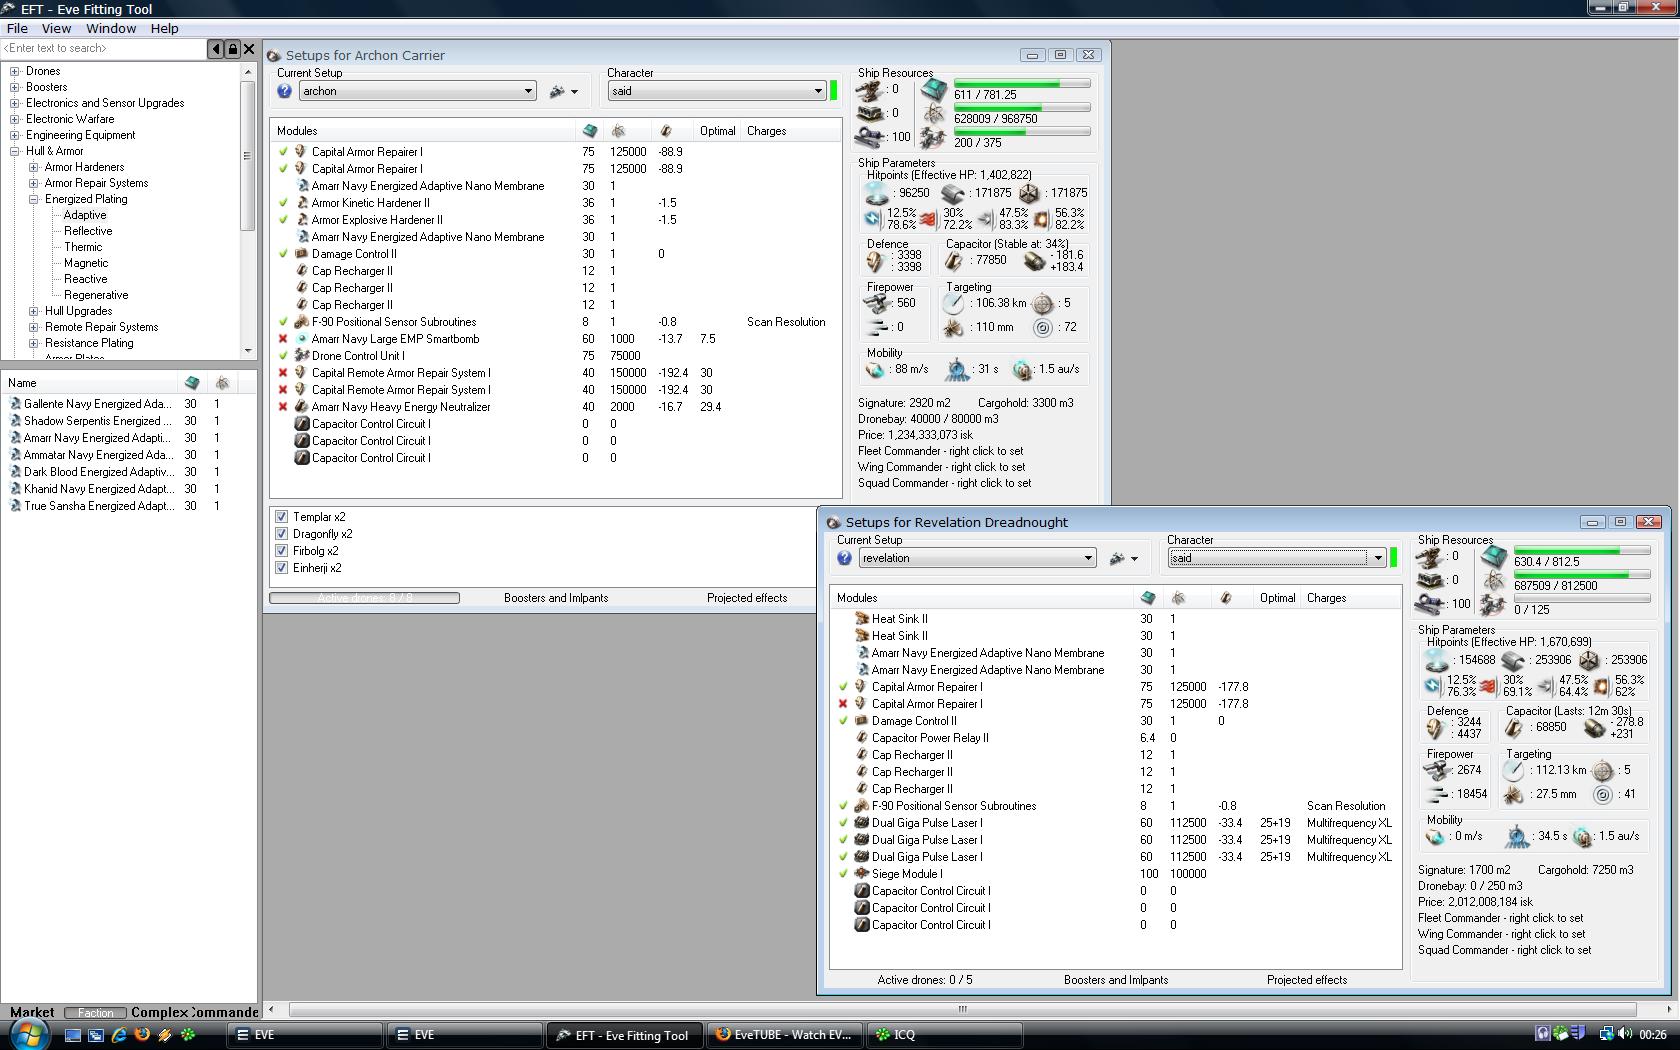The height and width of the screenshot is (1050, 1680).
Task: Click the Archon powergrid usage bar
Action: pos(1021,107)
